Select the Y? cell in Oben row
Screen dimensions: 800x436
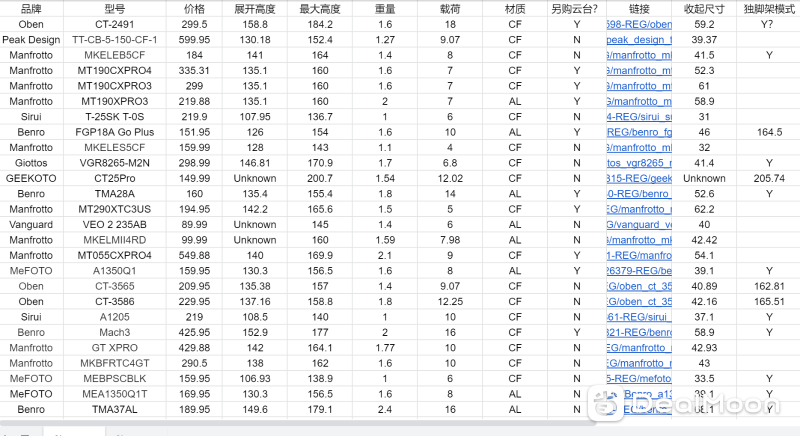[x=769, y=24]
